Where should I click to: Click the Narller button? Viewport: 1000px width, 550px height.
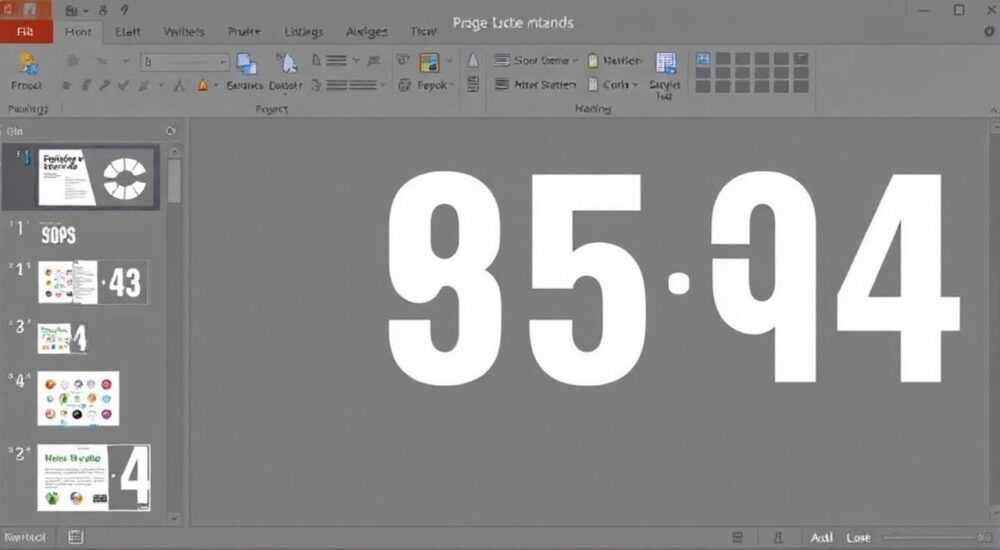click(x=615, y=61)
